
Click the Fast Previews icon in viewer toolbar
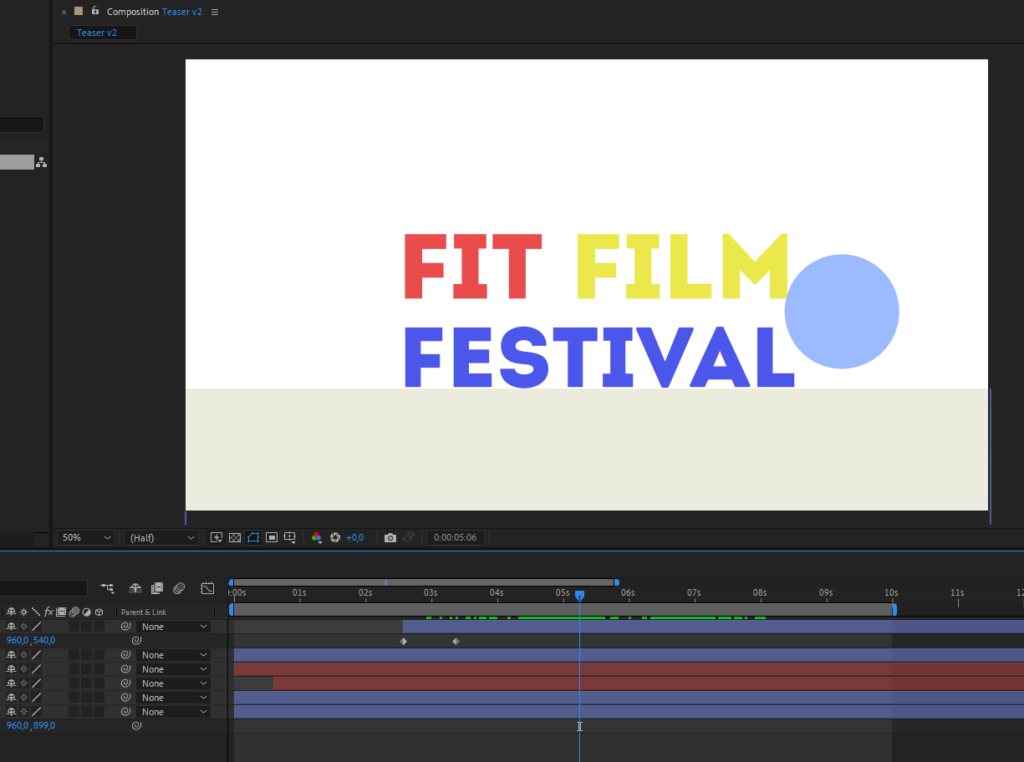pyautogui.click(x=216, y=538)
